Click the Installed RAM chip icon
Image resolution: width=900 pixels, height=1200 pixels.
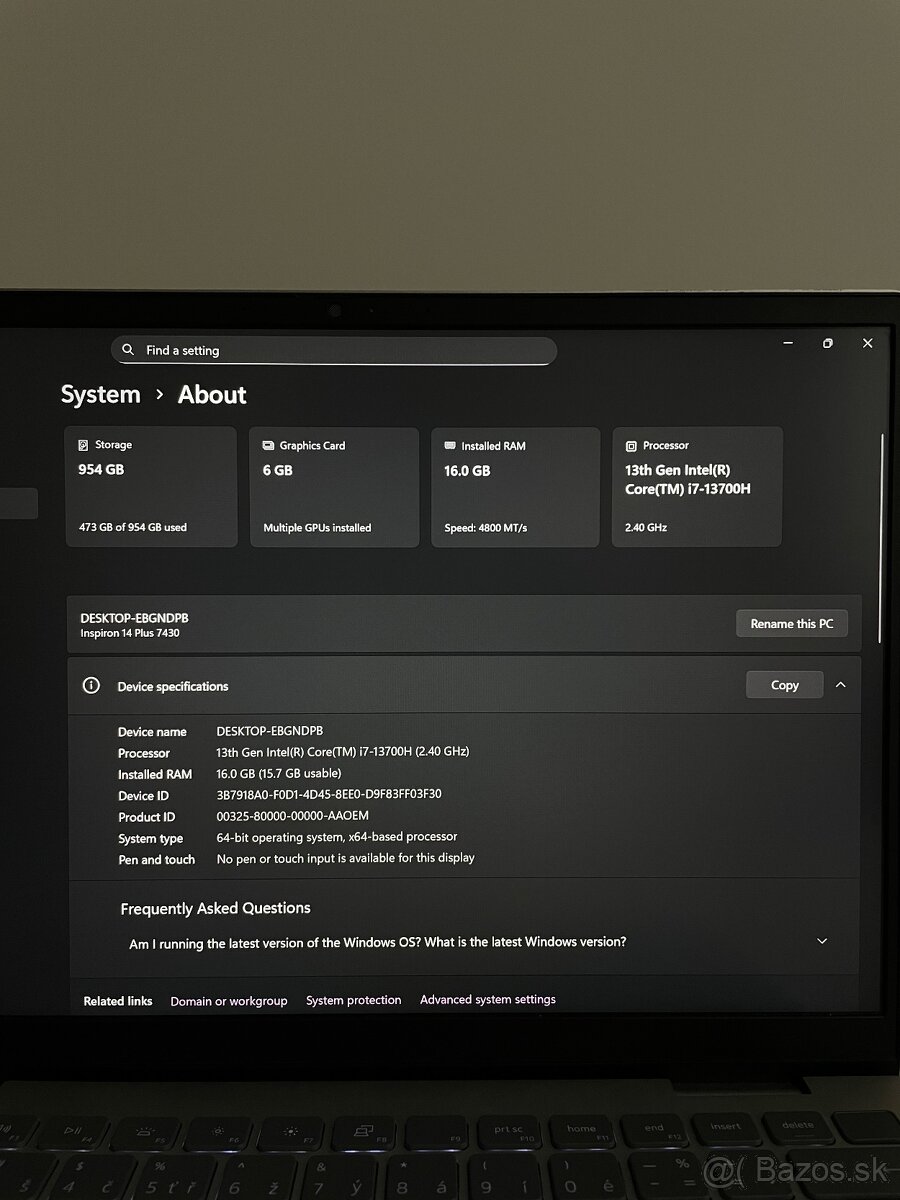(449, 446)
